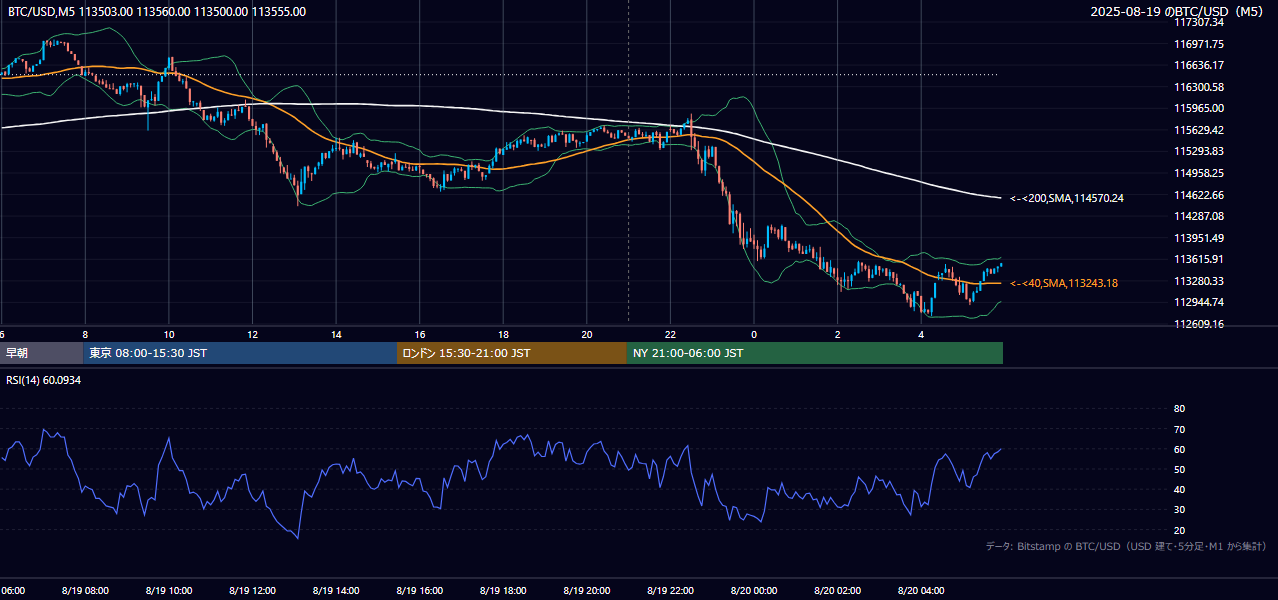The width and height of the screenshot is (1278, 600).
Task: Click the bottom time label 8/19 18:00
Action: (503, 591)
